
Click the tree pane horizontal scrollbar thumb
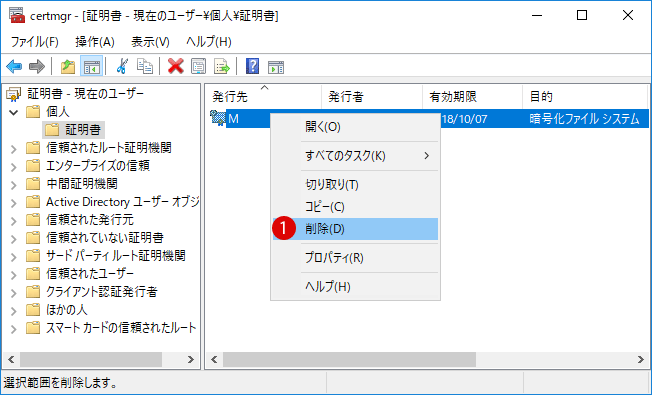[x=91, y=359]
